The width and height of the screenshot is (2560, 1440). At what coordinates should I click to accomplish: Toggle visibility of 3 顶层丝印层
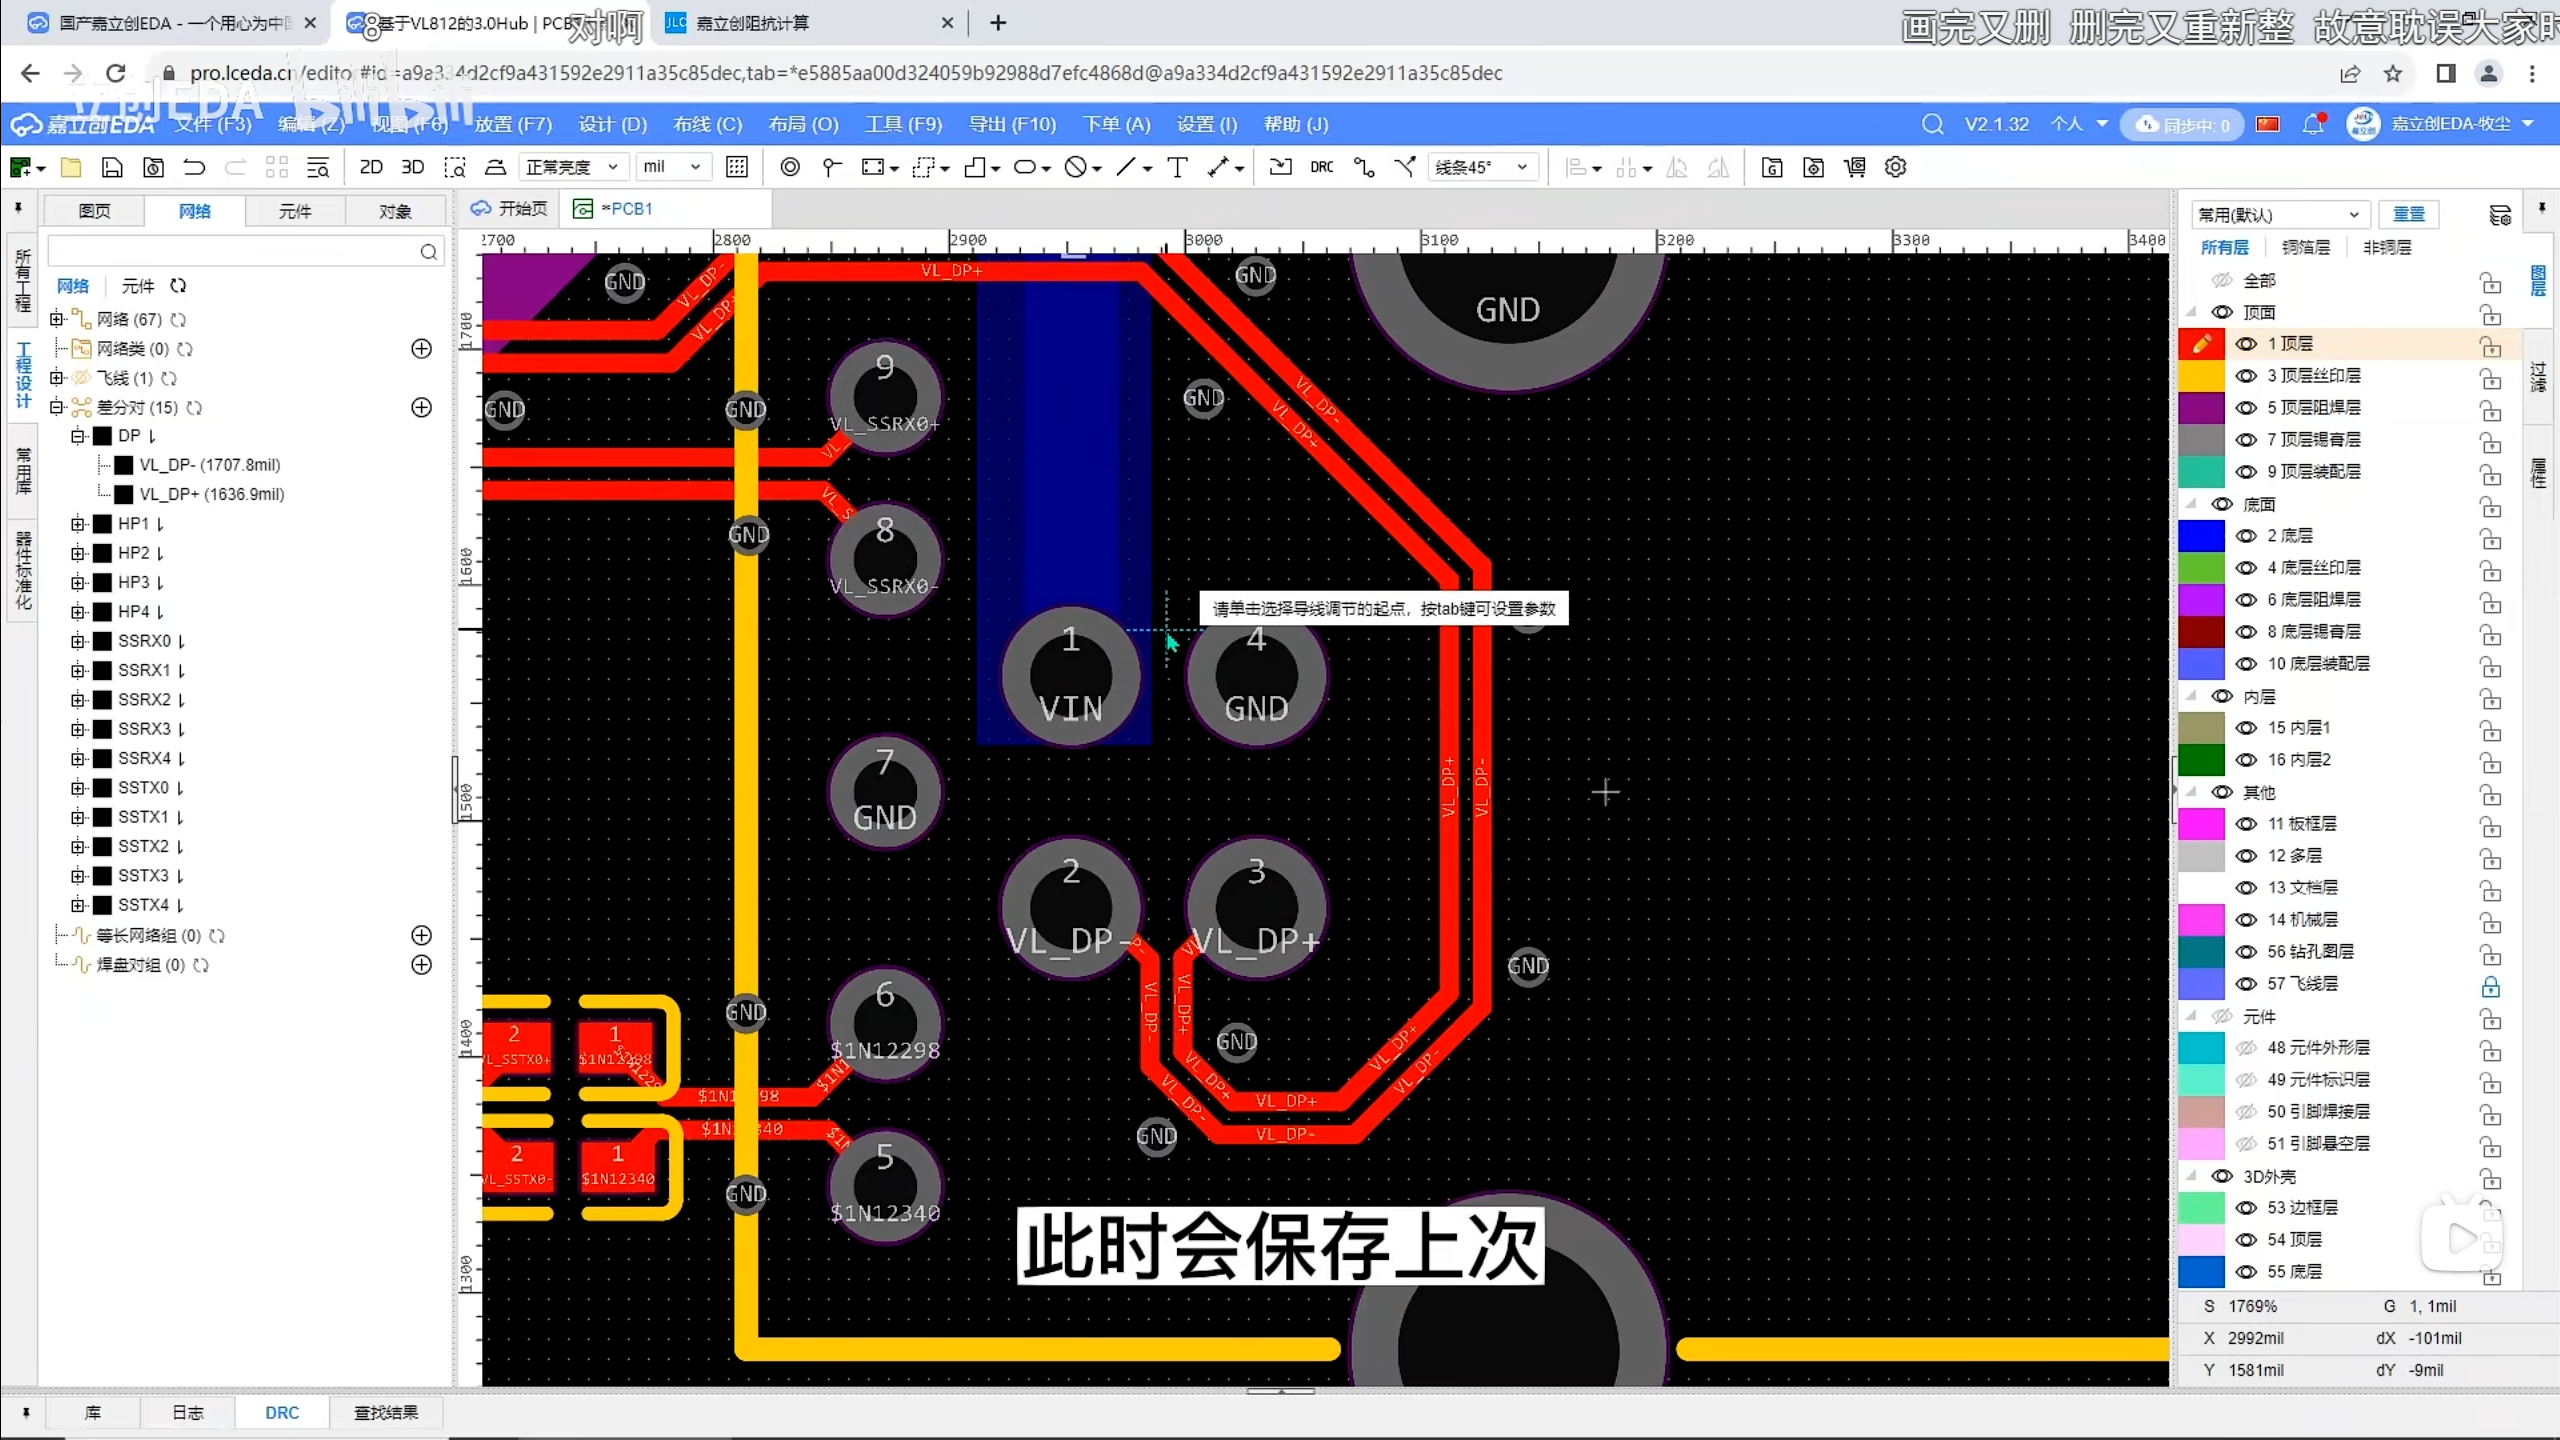(x=2246, y=376)
